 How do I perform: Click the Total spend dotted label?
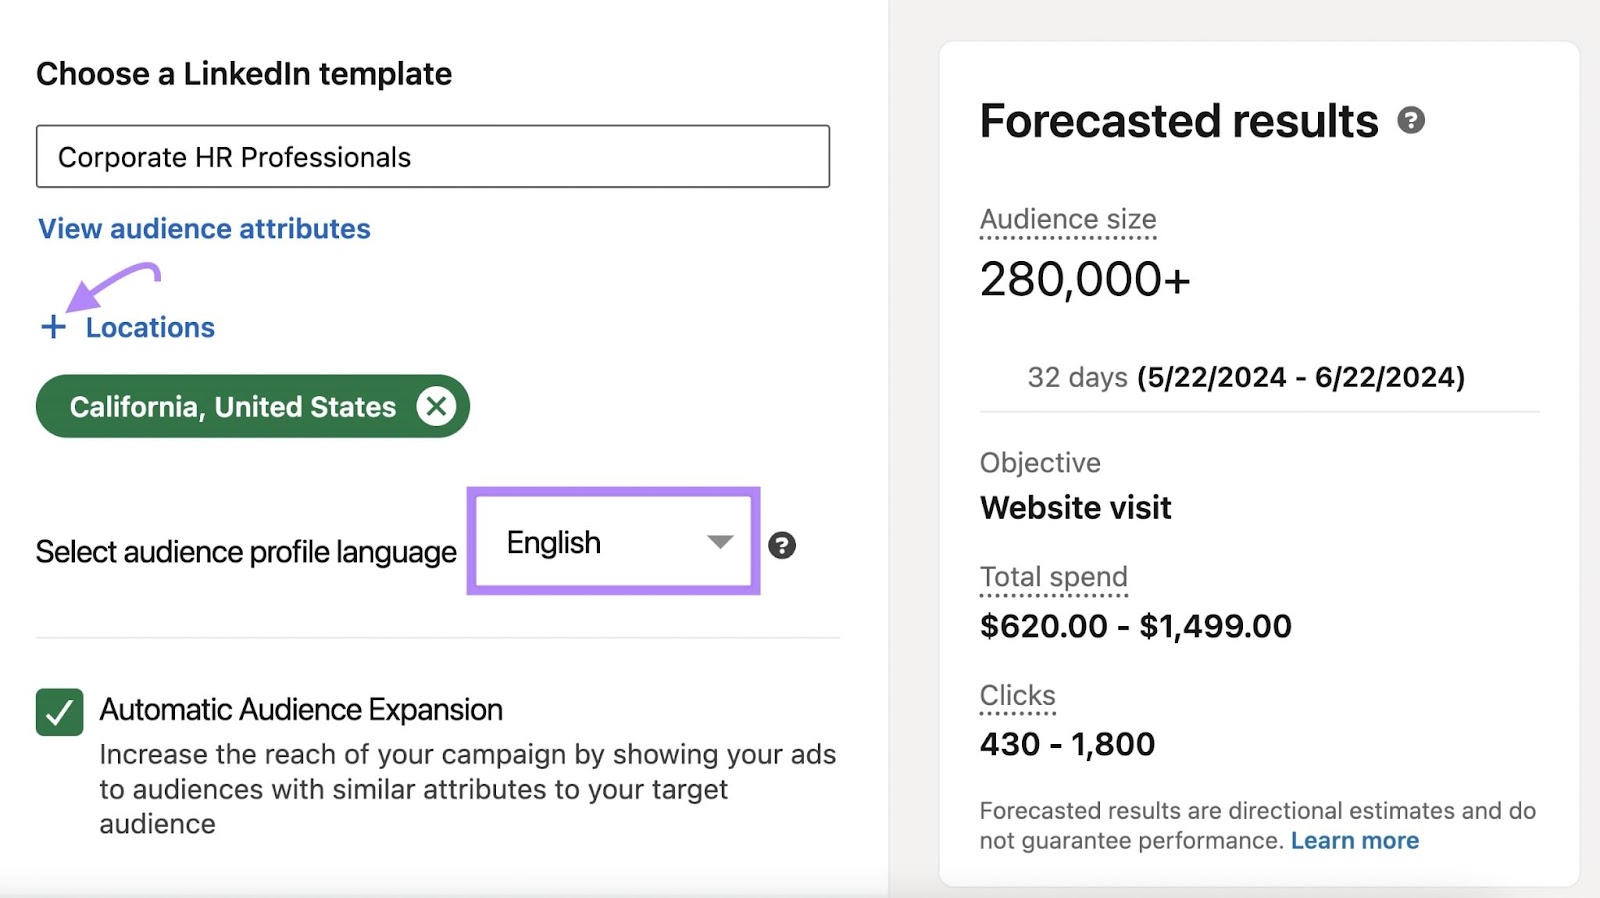pyautogui.click(x=1054, y=577)
